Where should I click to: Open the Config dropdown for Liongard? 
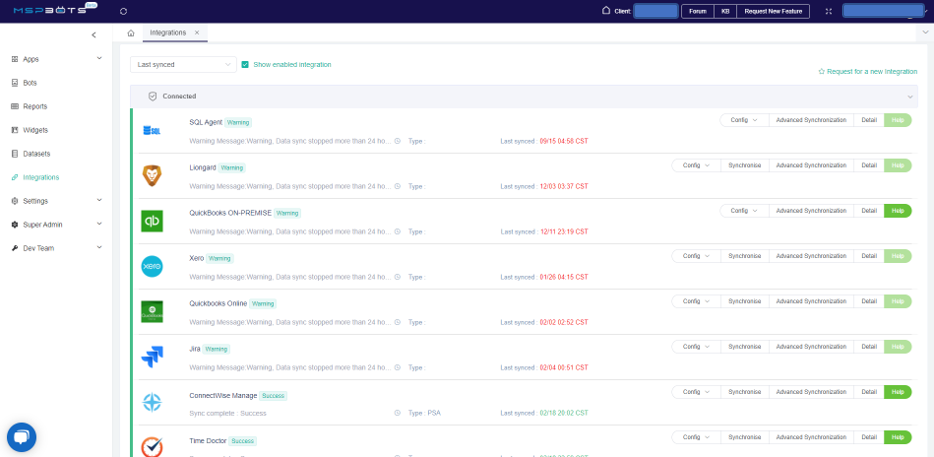point(696,165)
